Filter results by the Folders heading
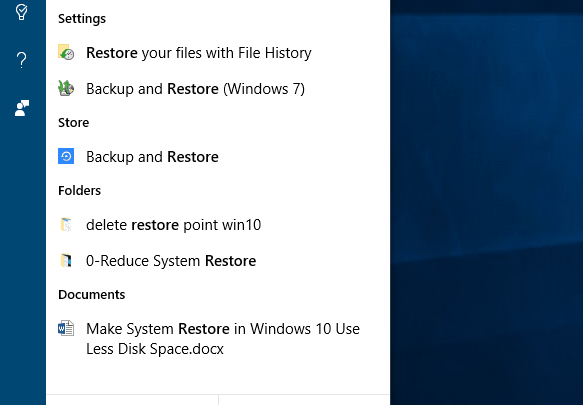The width and height of the screenshot is (583, 405). [x=79, y=190]
